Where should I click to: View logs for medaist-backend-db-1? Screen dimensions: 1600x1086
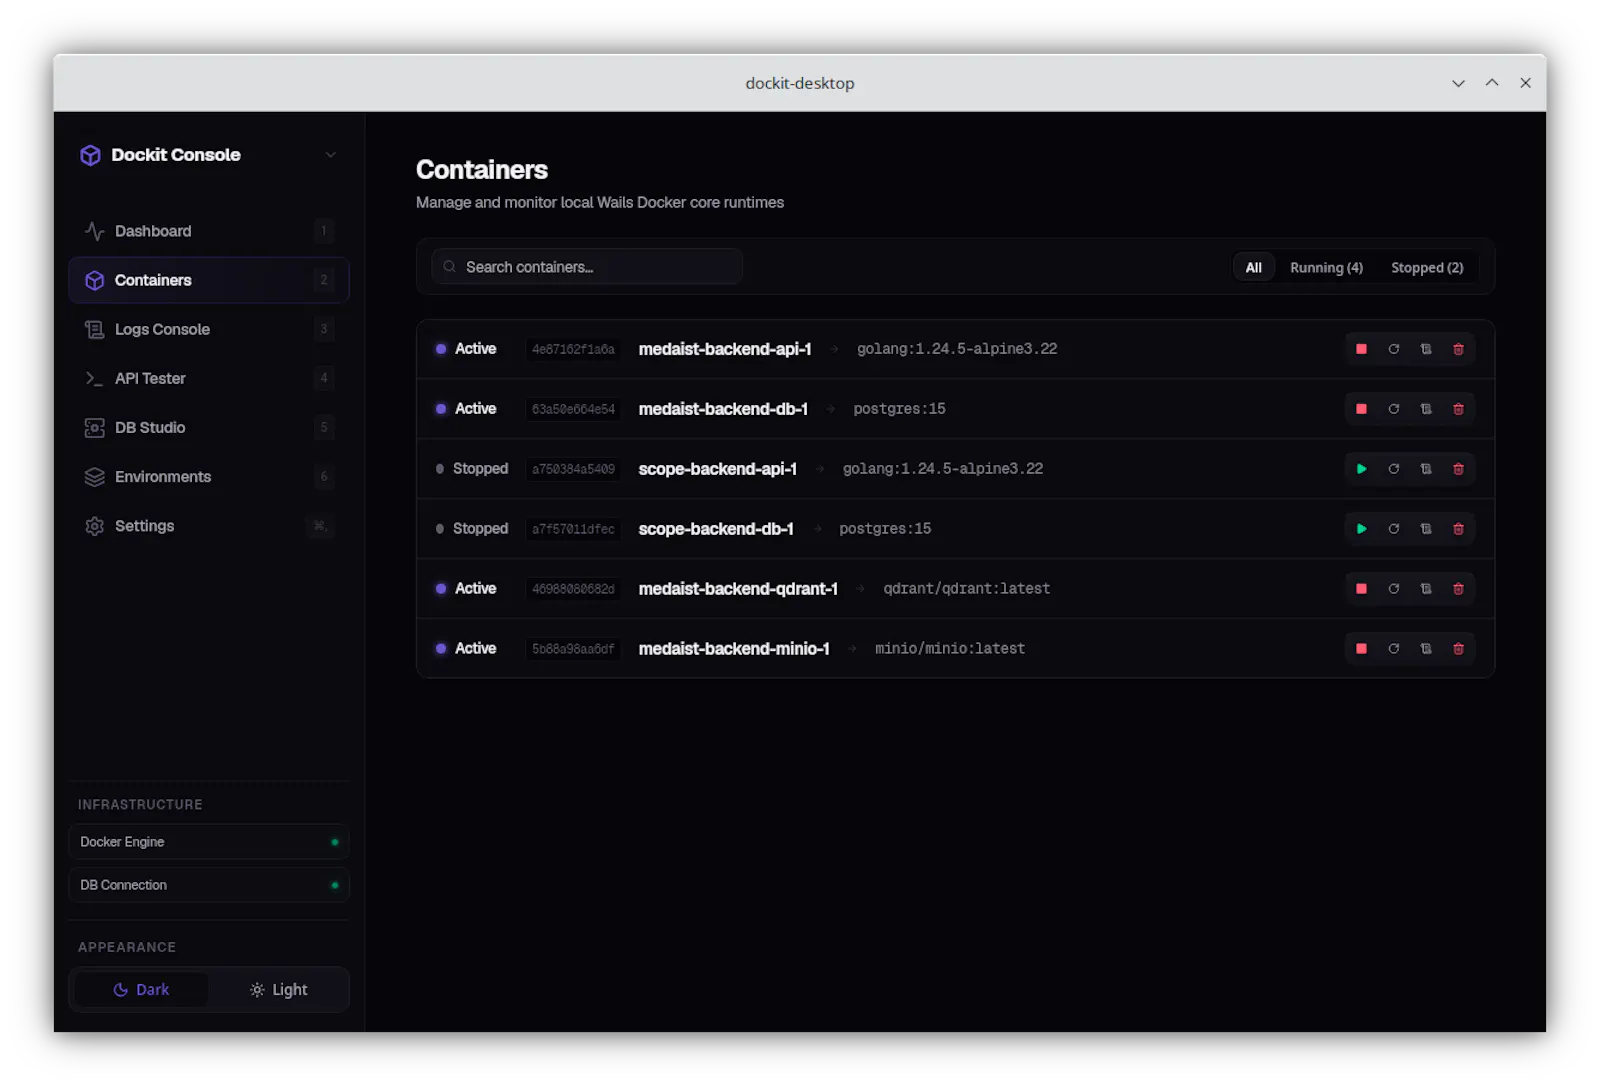coord(1426,409)
